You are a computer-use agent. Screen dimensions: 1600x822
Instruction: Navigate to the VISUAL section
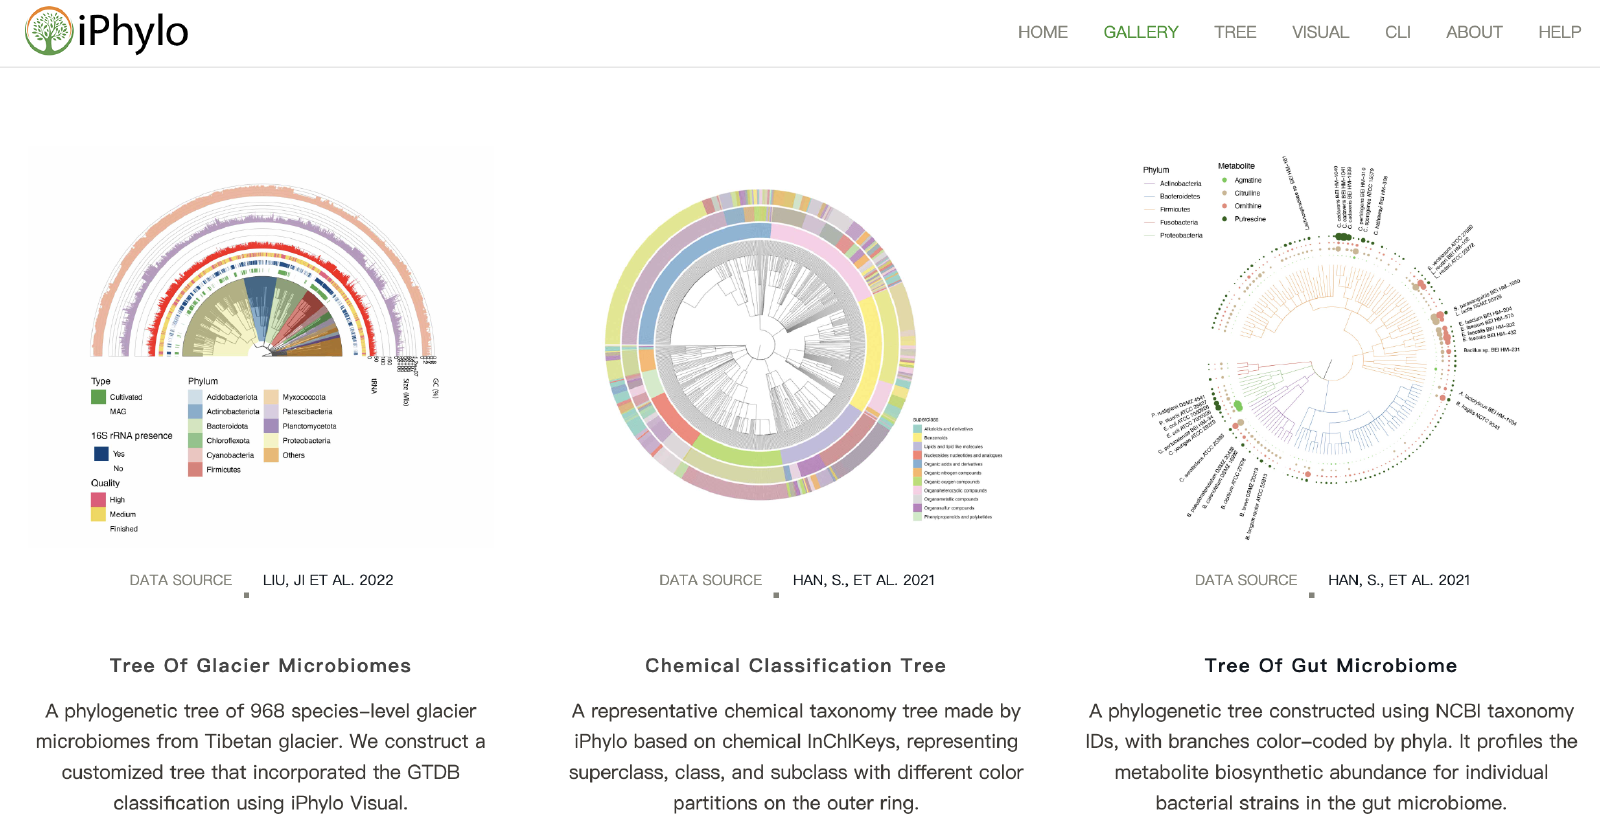coord(1319,32)
